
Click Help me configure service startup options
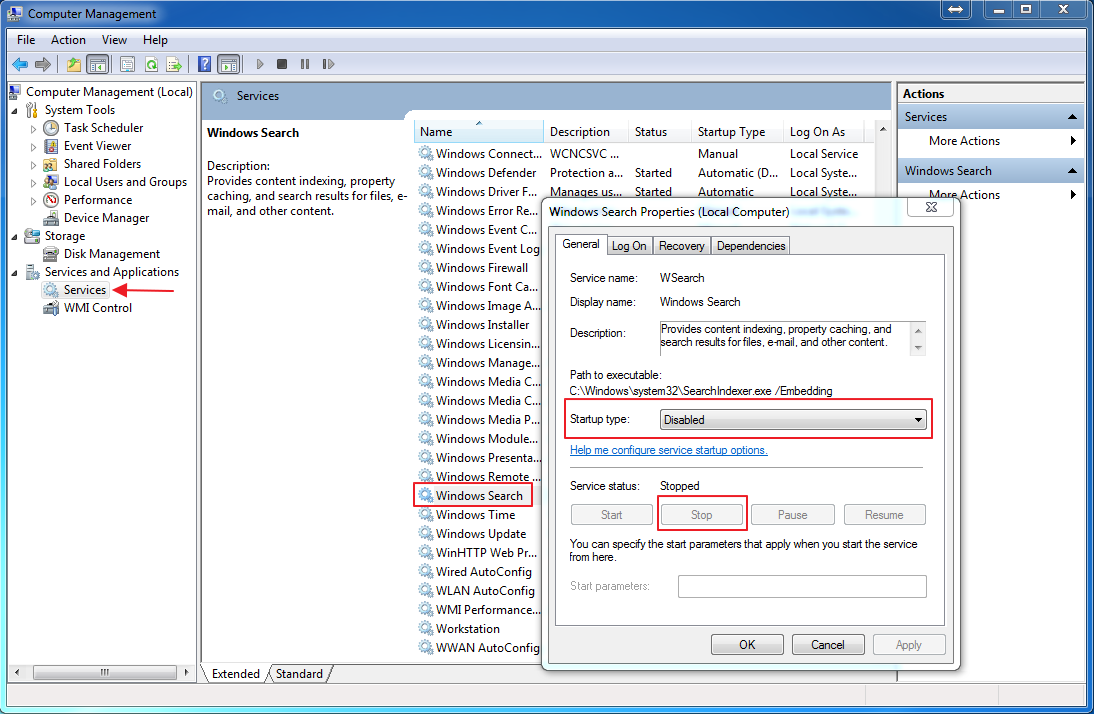pos(668,450)
